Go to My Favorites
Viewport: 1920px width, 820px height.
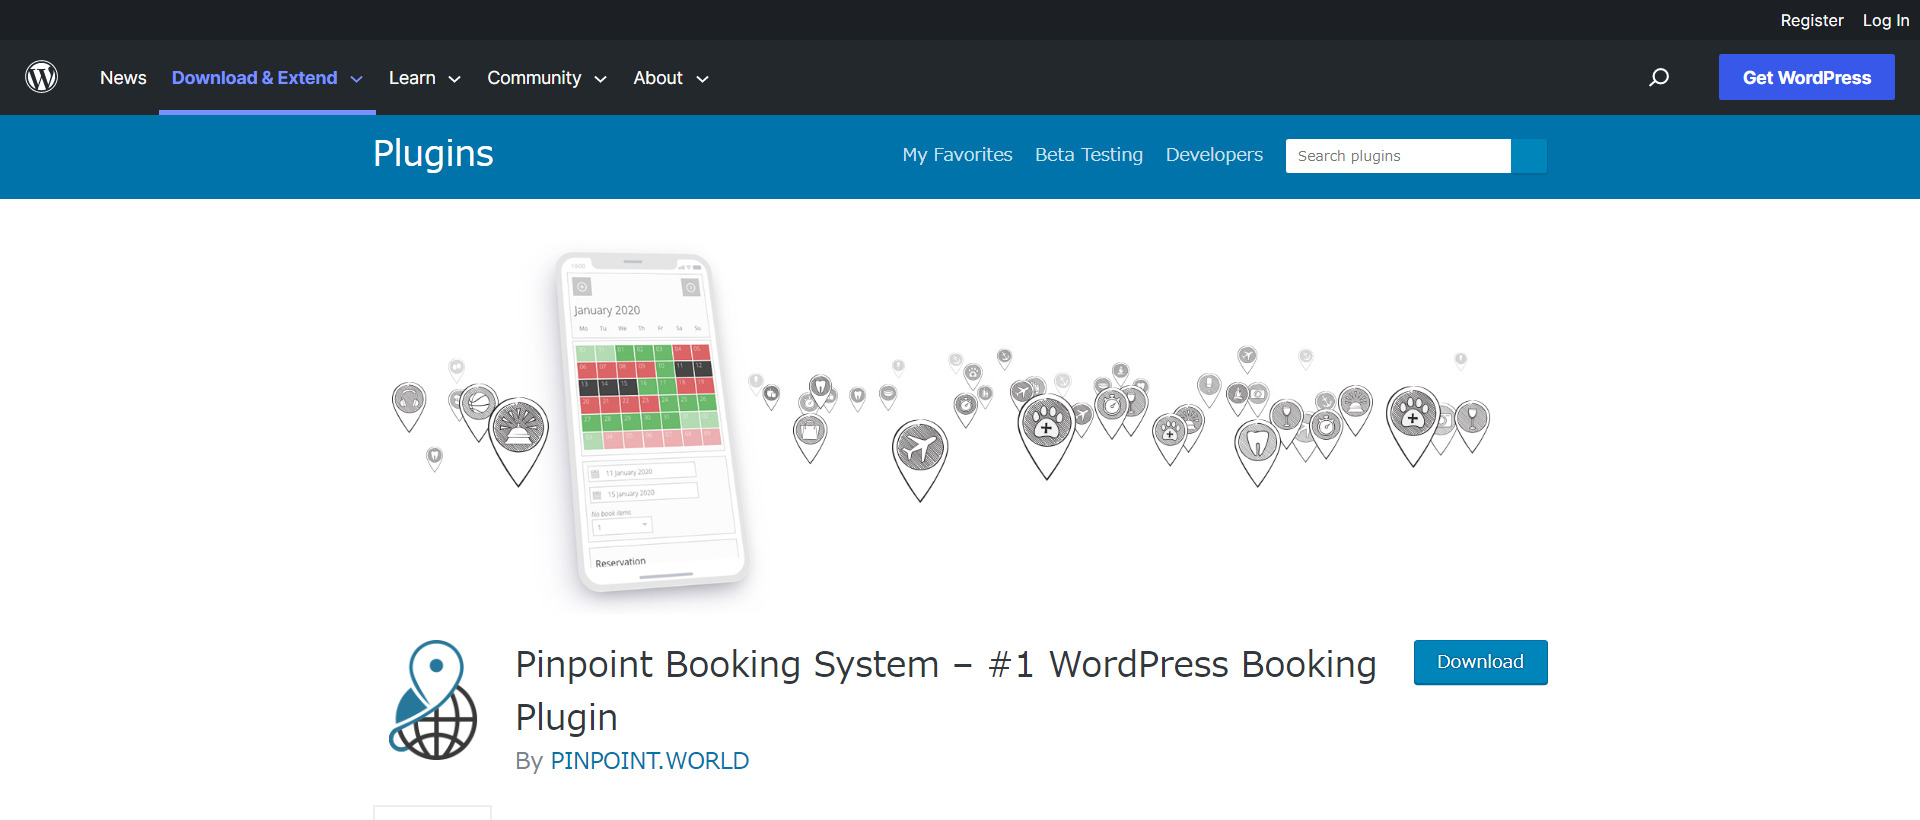[x=957, y=155]
